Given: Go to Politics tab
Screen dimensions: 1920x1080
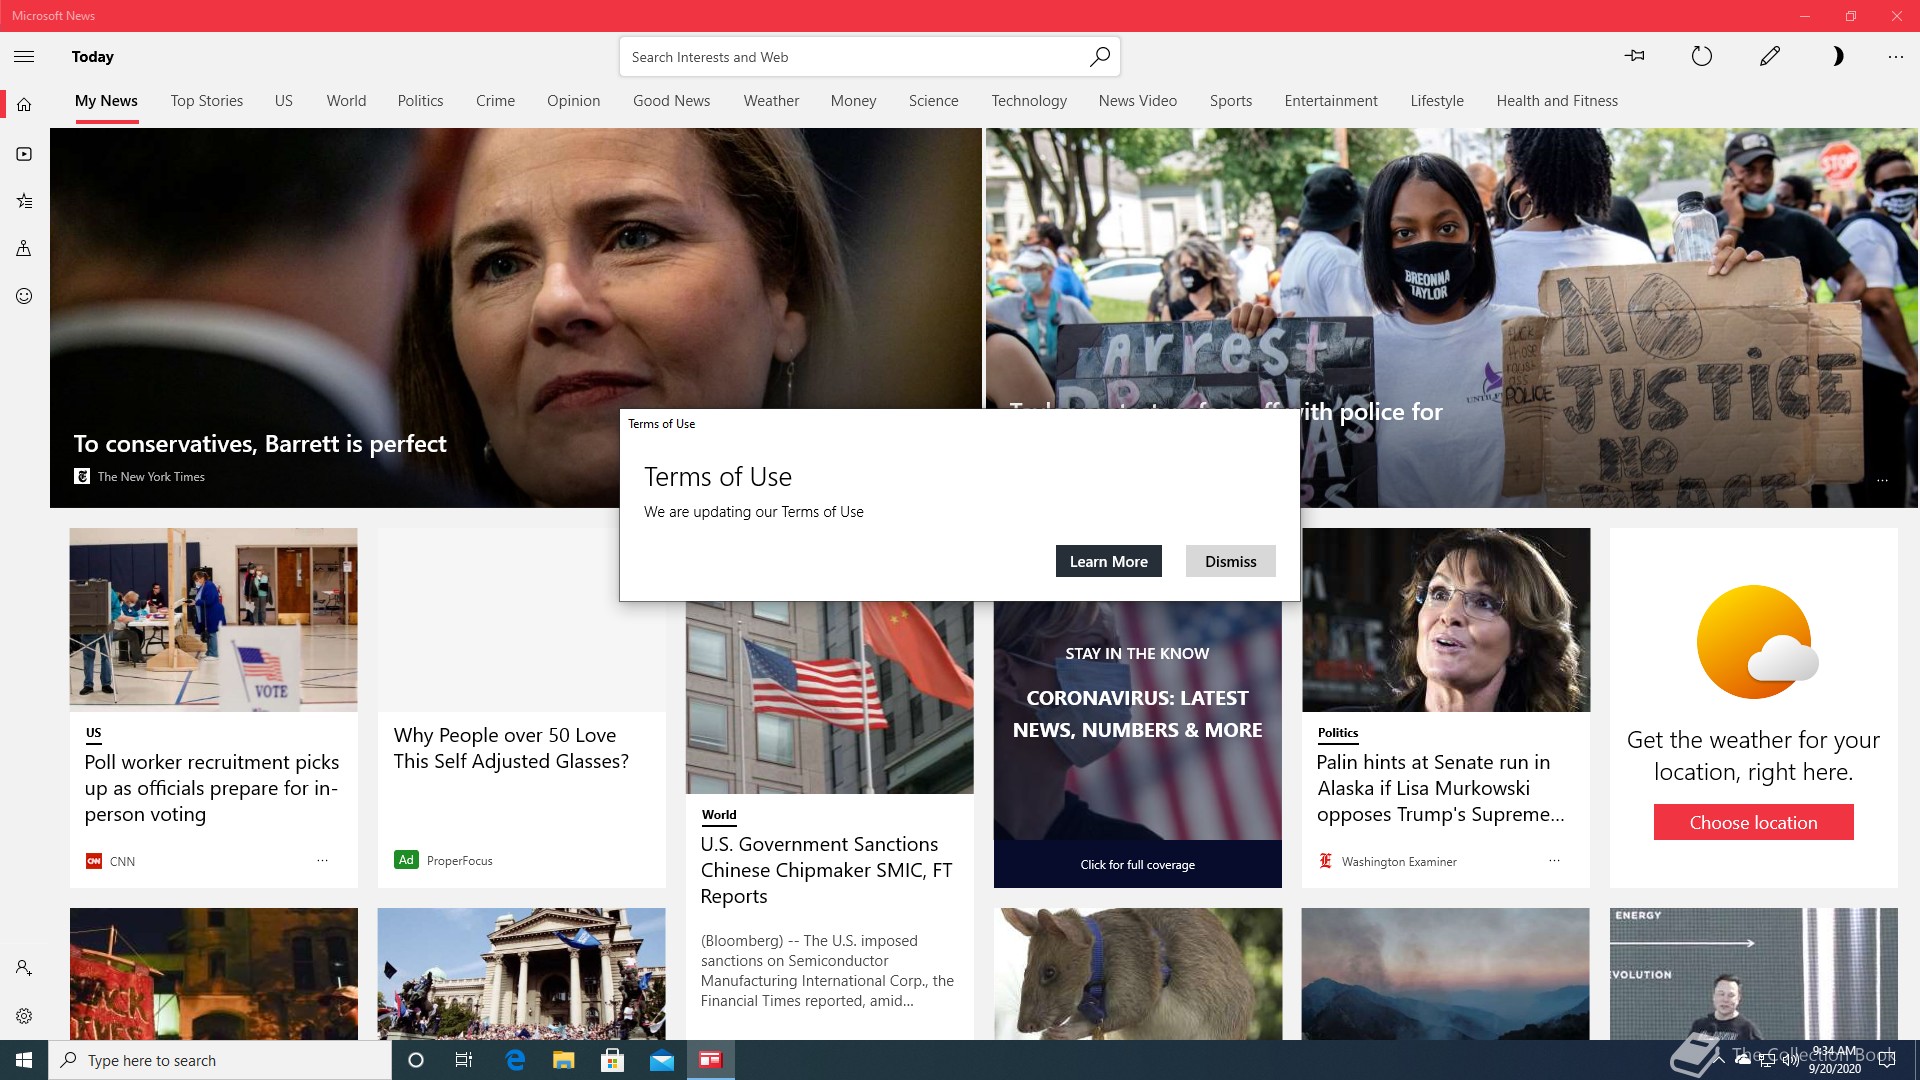Looking at the screenshot, I should pyautogui.click(x=420, y=101).
